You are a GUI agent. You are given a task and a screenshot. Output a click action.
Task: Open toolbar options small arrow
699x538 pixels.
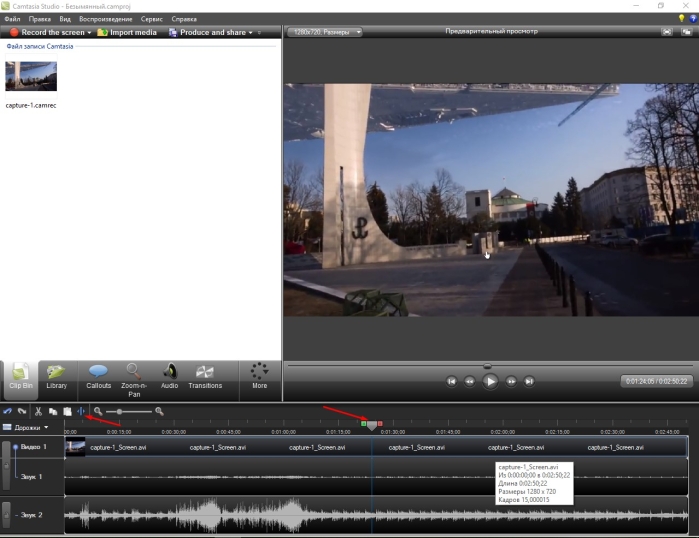pyautogui.click(x=259, y=33)
